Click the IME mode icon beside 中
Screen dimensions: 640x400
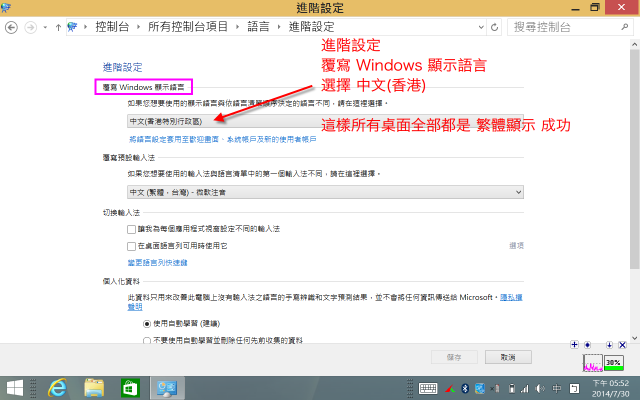574,388
